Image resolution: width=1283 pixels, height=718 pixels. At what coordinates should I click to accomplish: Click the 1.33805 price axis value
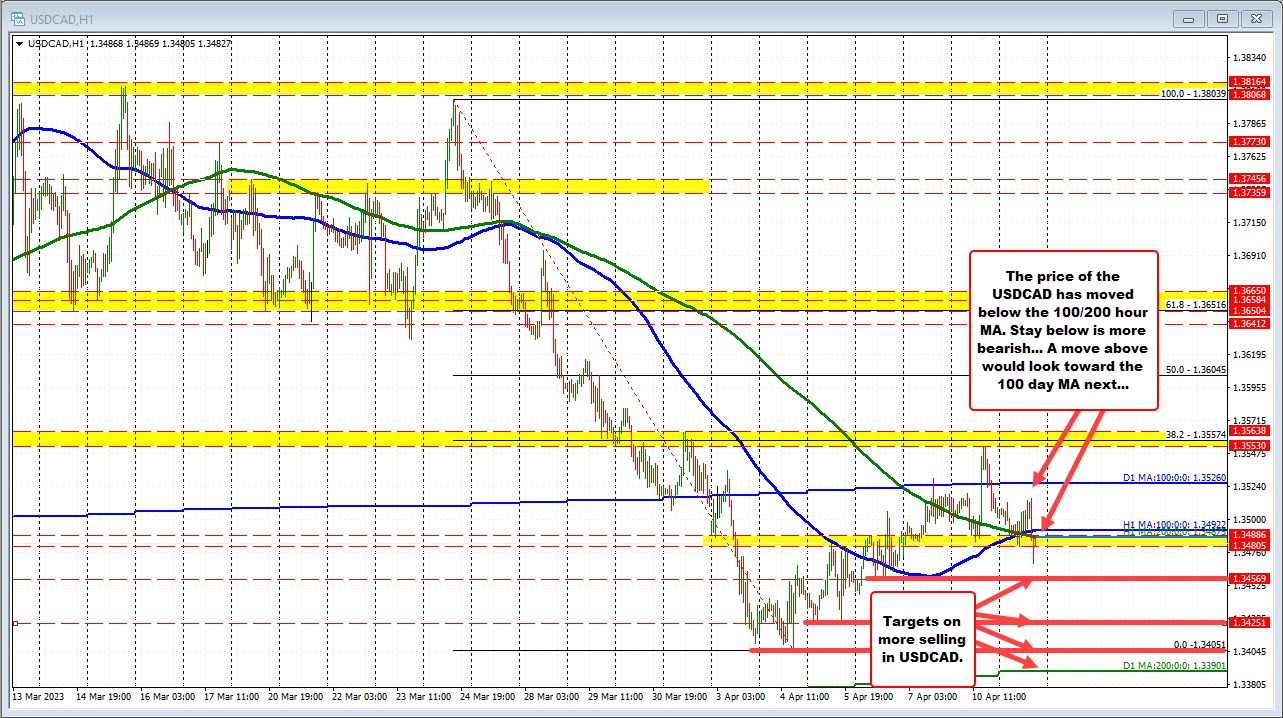pos(1250,685)
